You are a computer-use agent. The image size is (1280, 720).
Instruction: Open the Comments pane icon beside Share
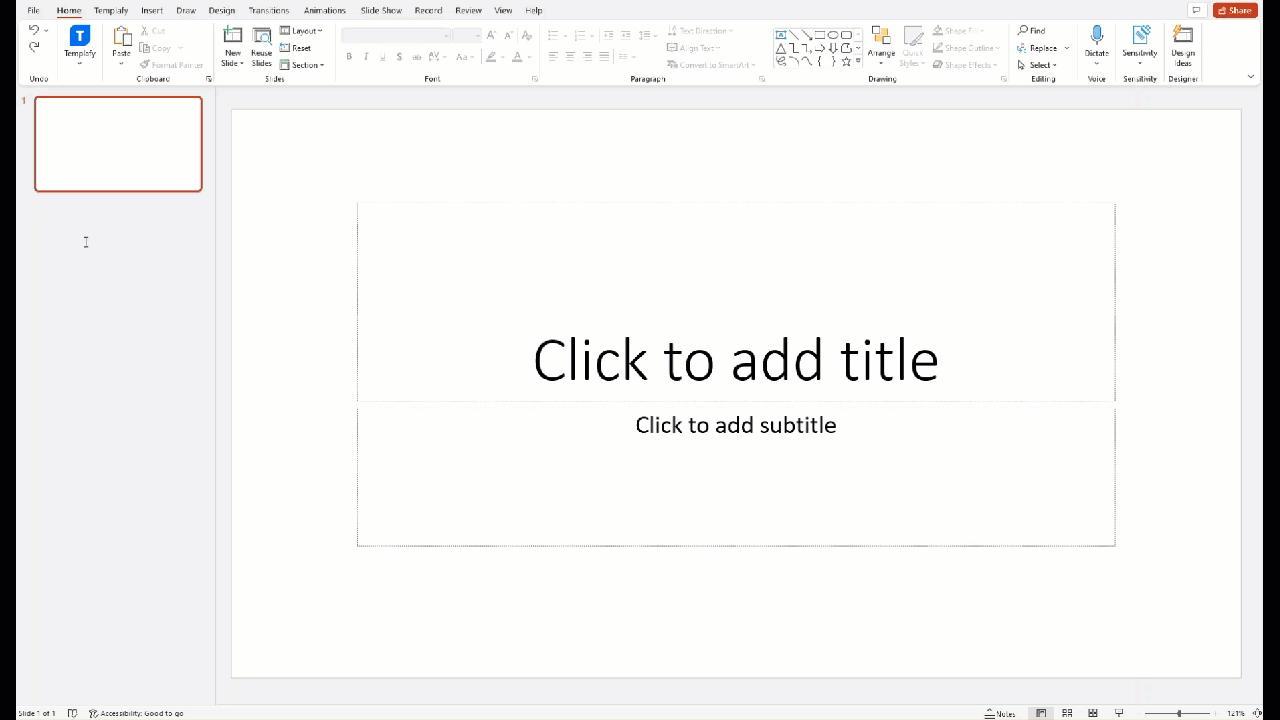pos(1196,10)
